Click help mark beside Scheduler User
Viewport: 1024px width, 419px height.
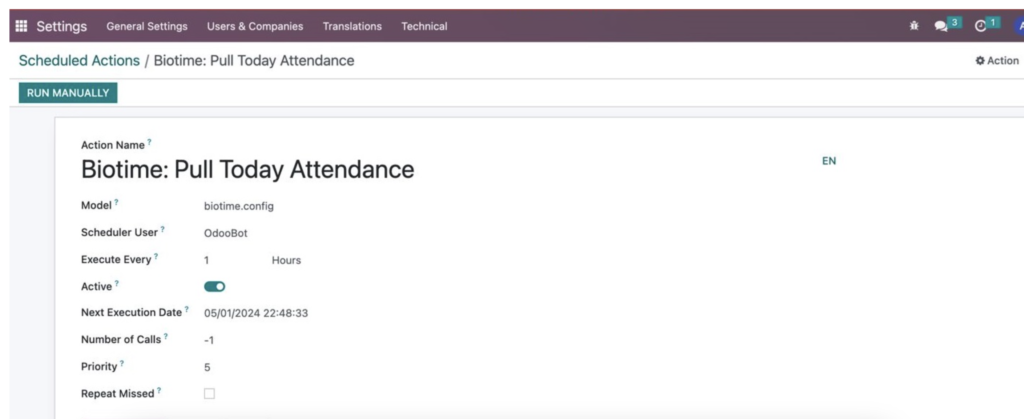(x=163, y=229)
